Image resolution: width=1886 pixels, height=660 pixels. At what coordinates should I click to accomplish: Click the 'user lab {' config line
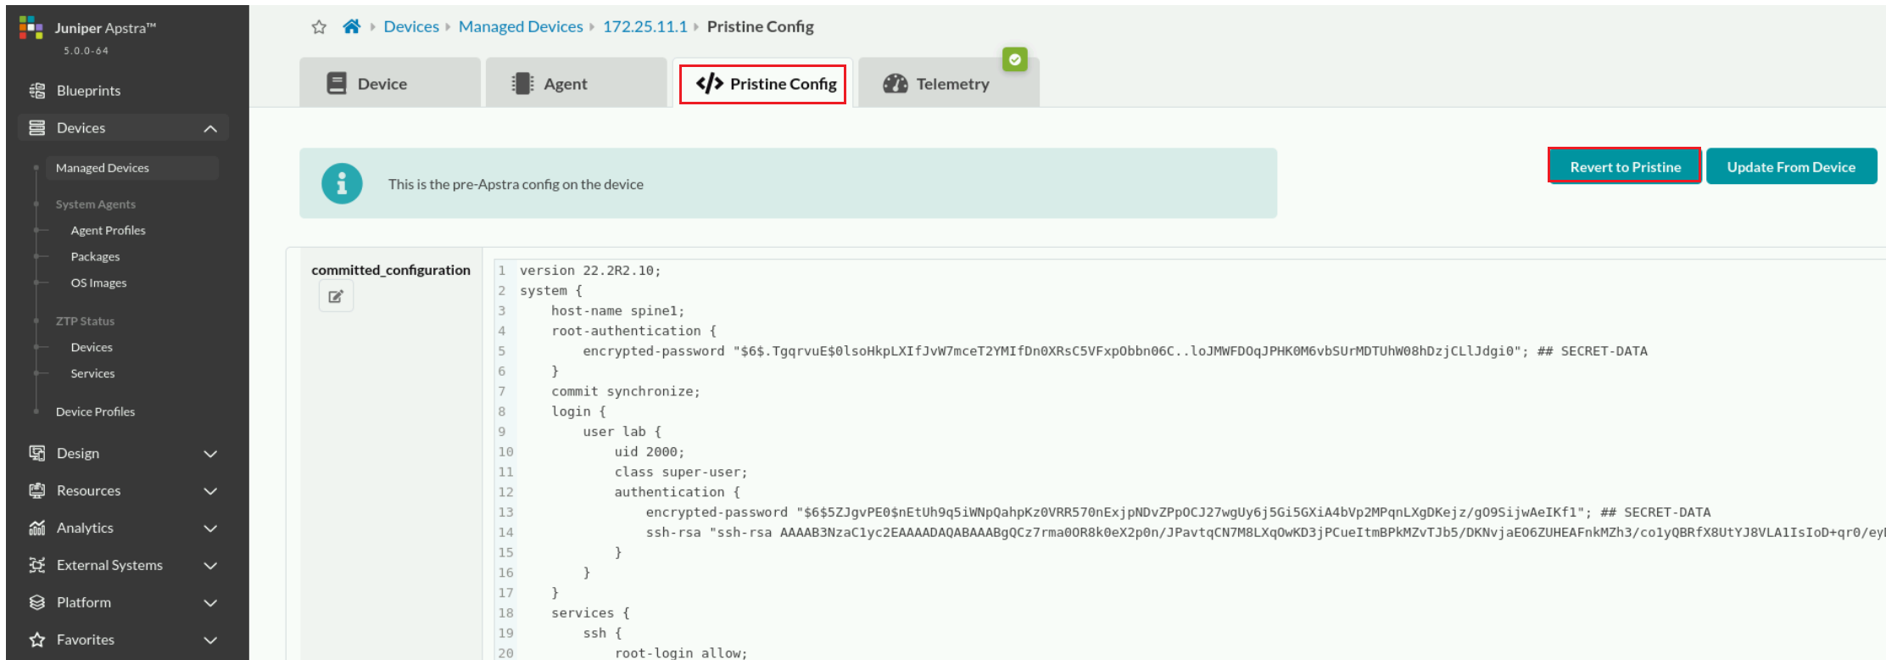[621, 432]
